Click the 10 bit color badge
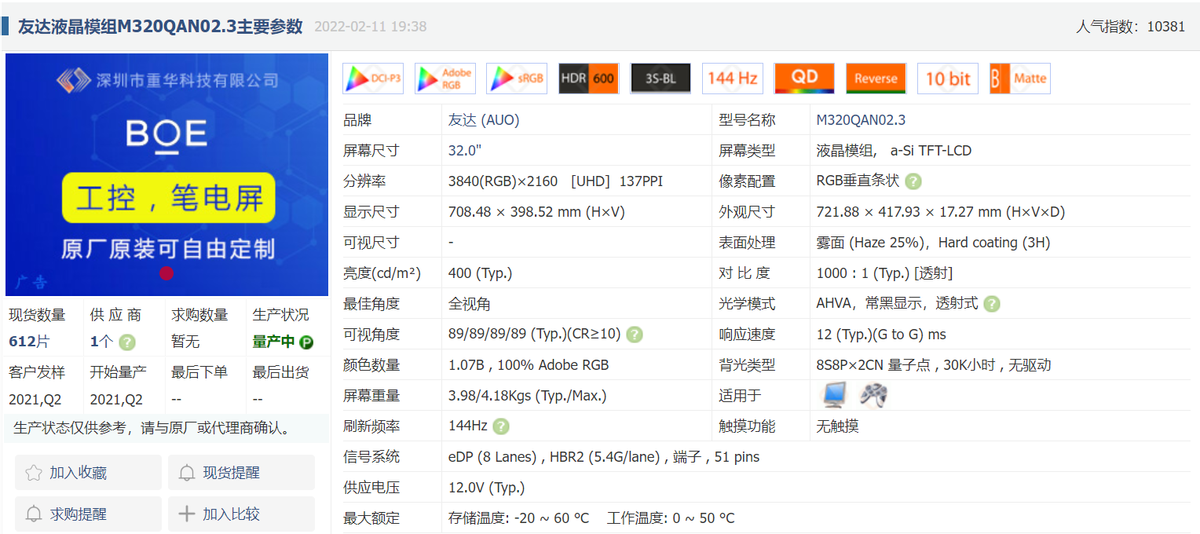Image resolution: width=1200 pixels, height=534 pixels. 948,79
